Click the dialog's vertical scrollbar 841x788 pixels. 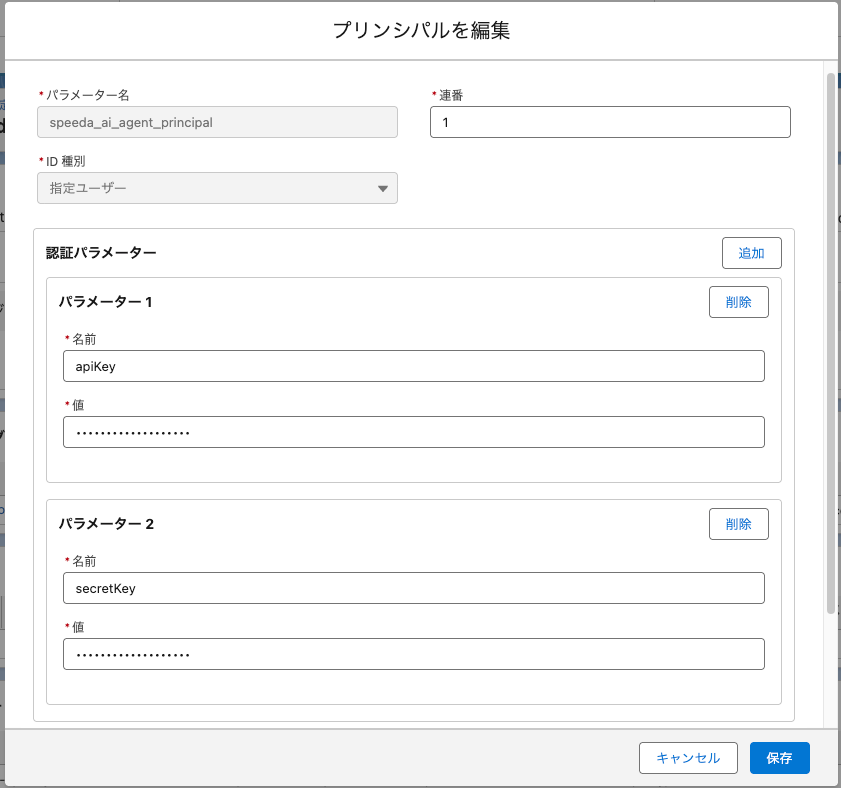pyautogui.click(x=830, y=340)
